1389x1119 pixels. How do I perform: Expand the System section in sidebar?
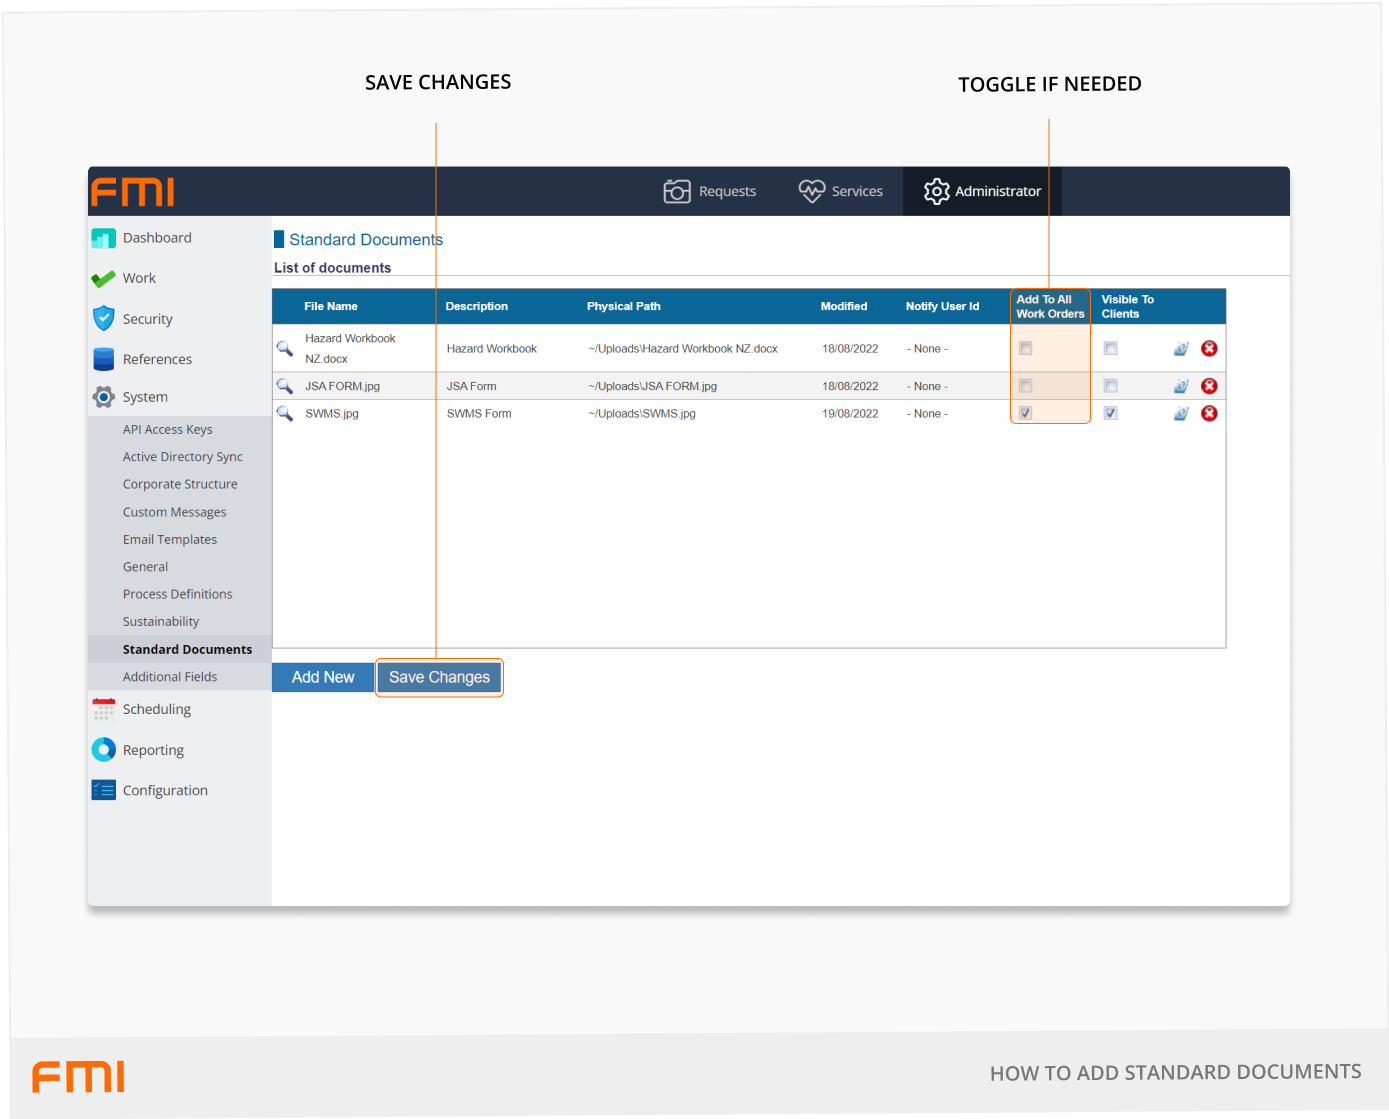pyautogui.click(x=145, y=397)
